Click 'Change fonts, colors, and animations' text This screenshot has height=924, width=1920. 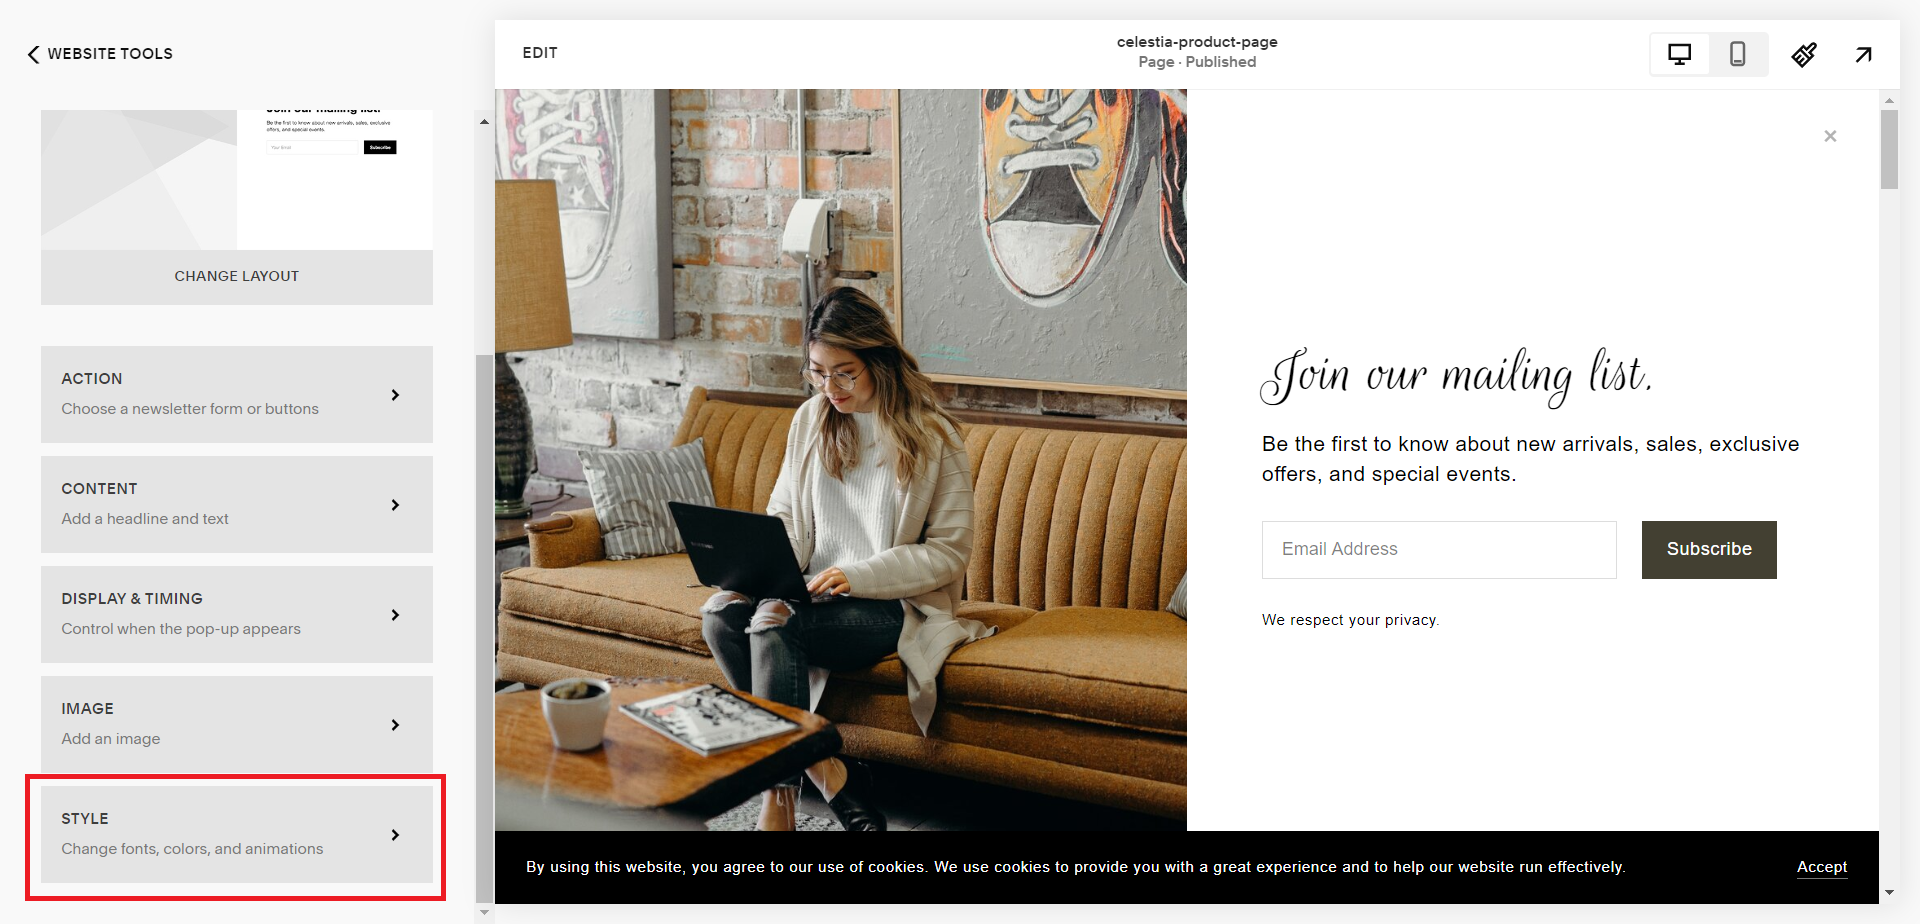pyautogui.click(x=192, y=849)
